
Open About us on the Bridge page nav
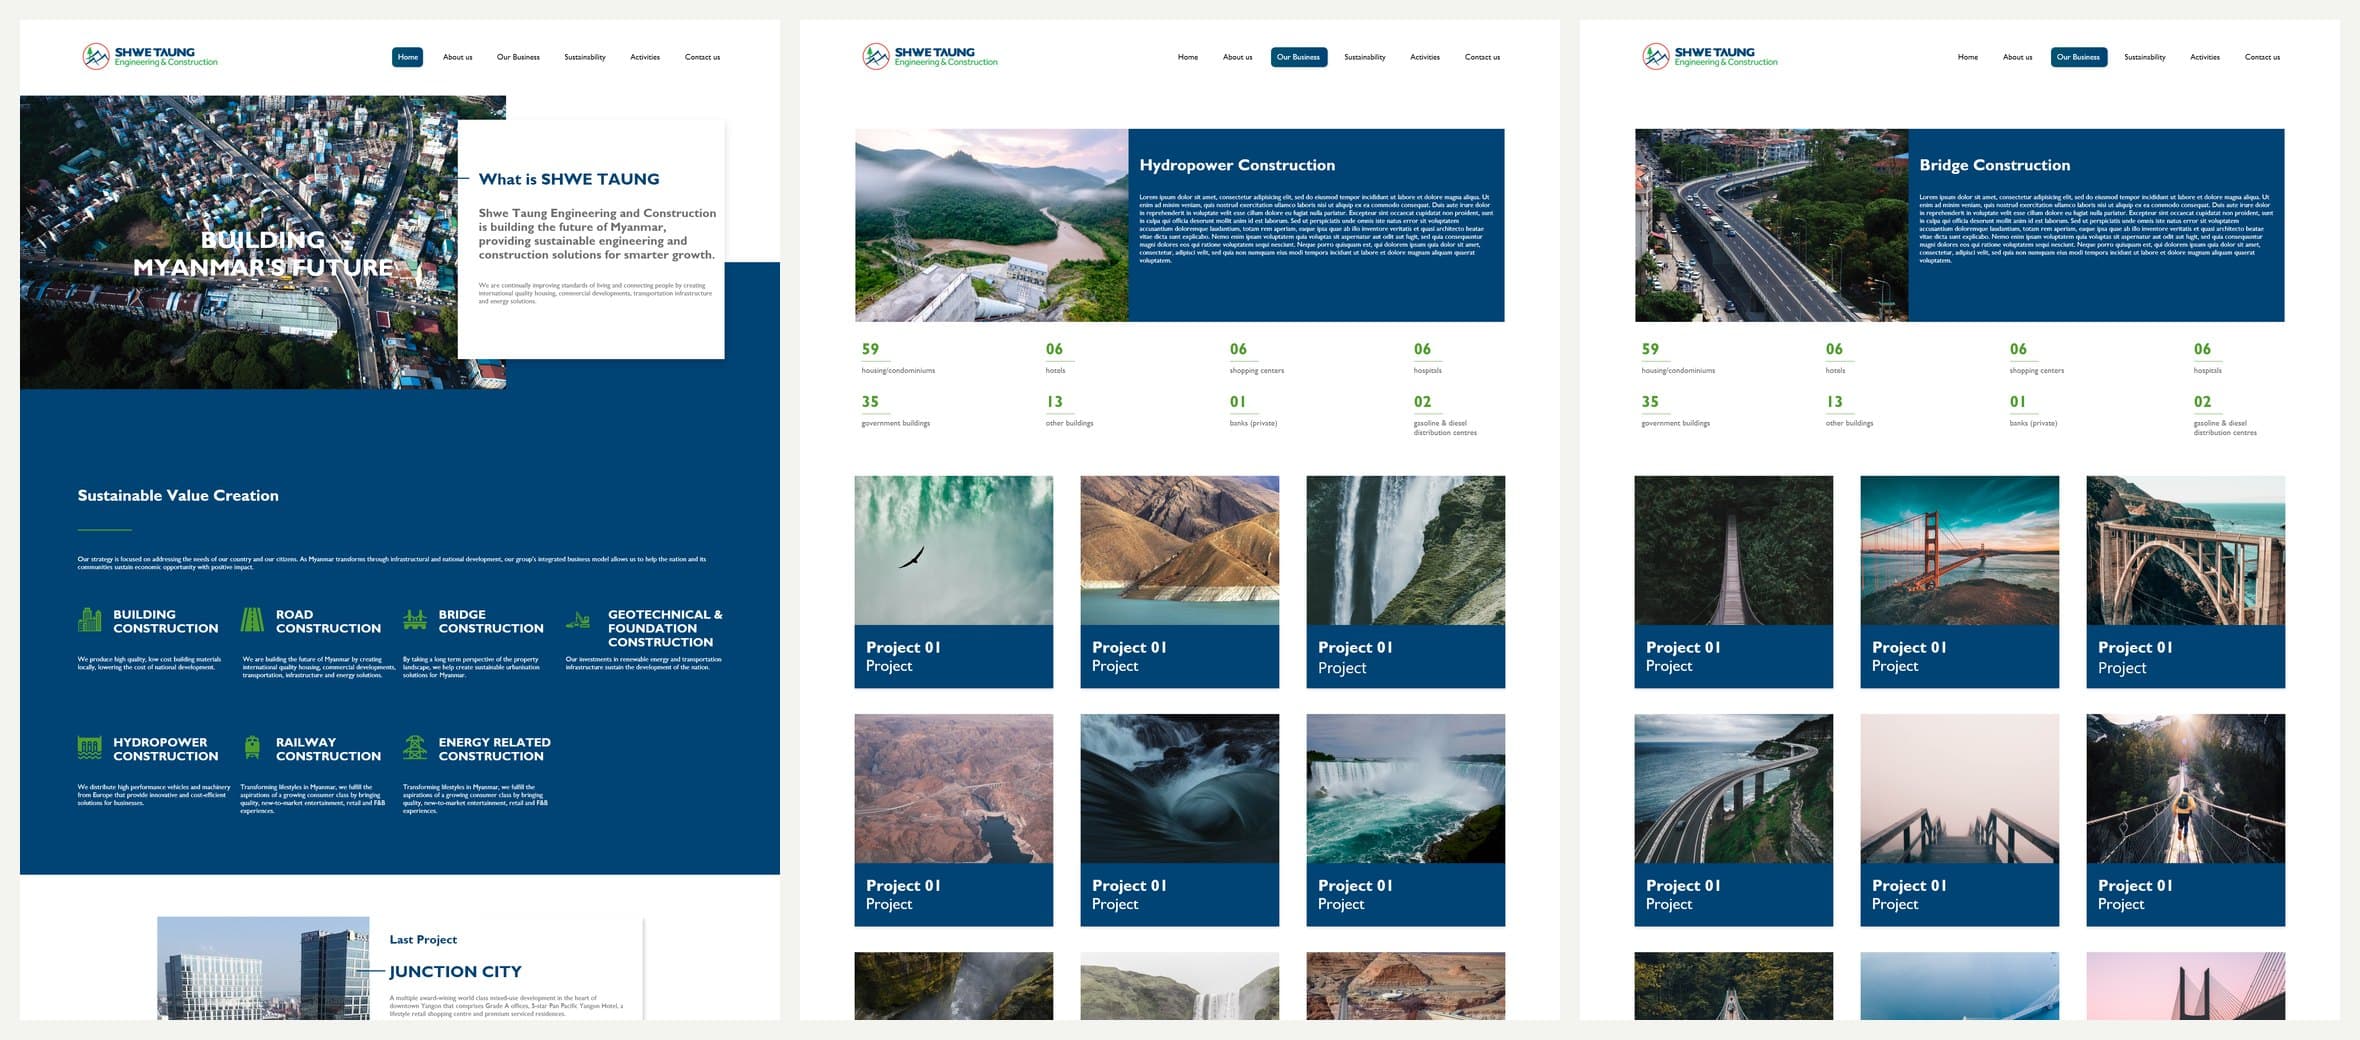tap(2018, 57)
